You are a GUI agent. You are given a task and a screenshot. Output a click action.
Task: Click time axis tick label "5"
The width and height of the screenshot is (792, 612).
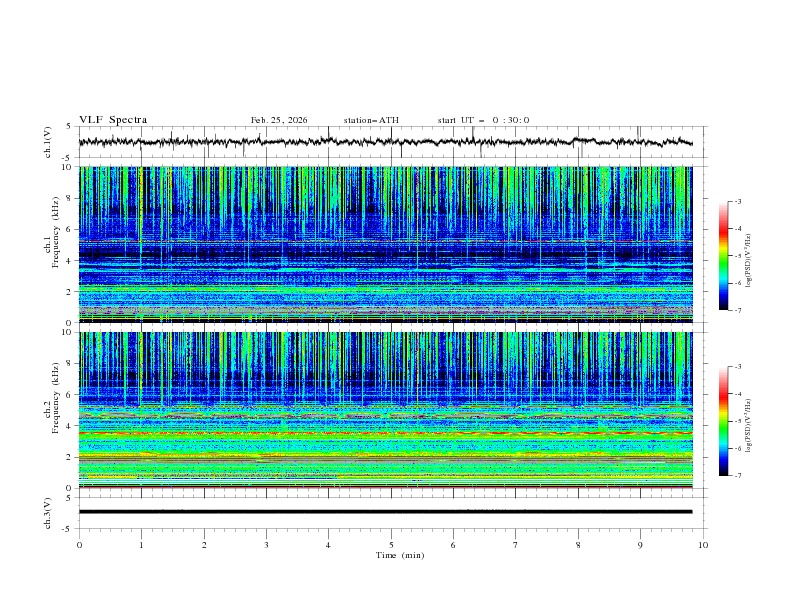click(x=391, y=545)
